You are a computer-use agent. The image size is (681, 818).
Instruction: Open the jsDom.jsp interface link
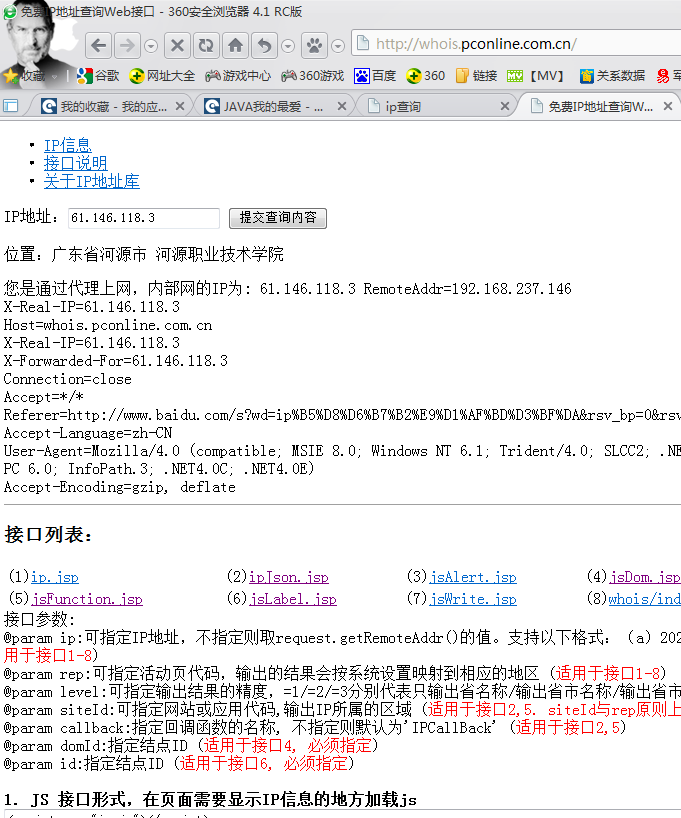[x=645, y=578]
